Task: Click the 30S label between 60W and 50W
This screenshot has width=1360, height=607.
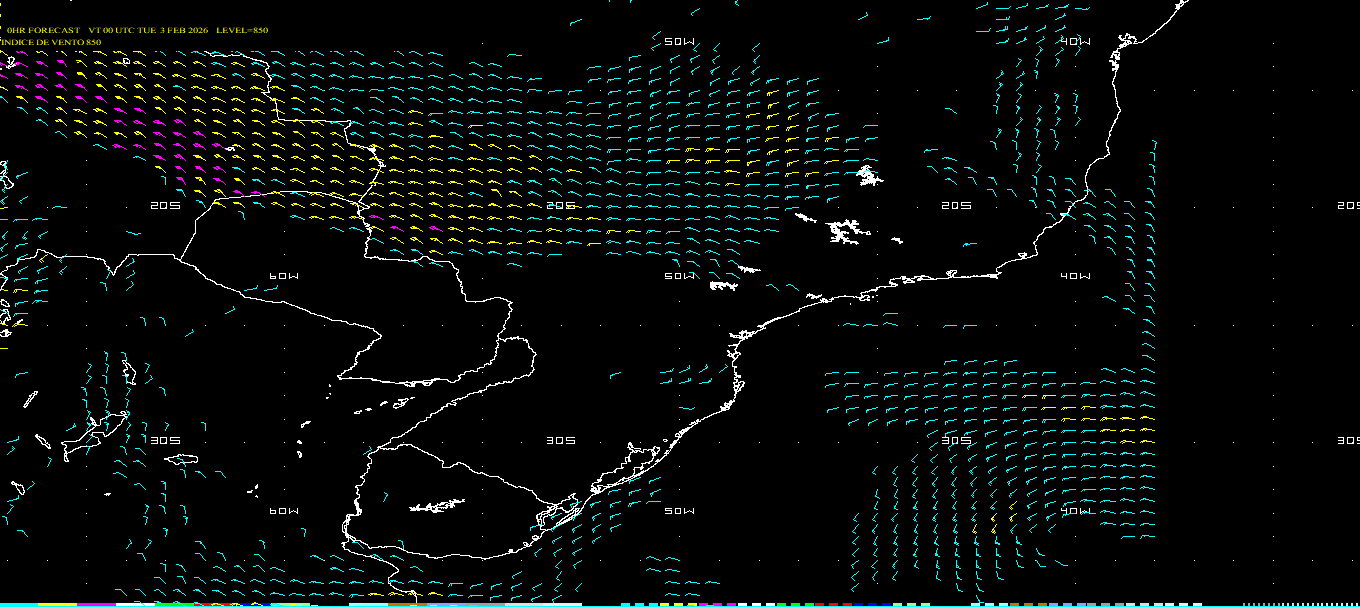Action: tap(561, 441)
